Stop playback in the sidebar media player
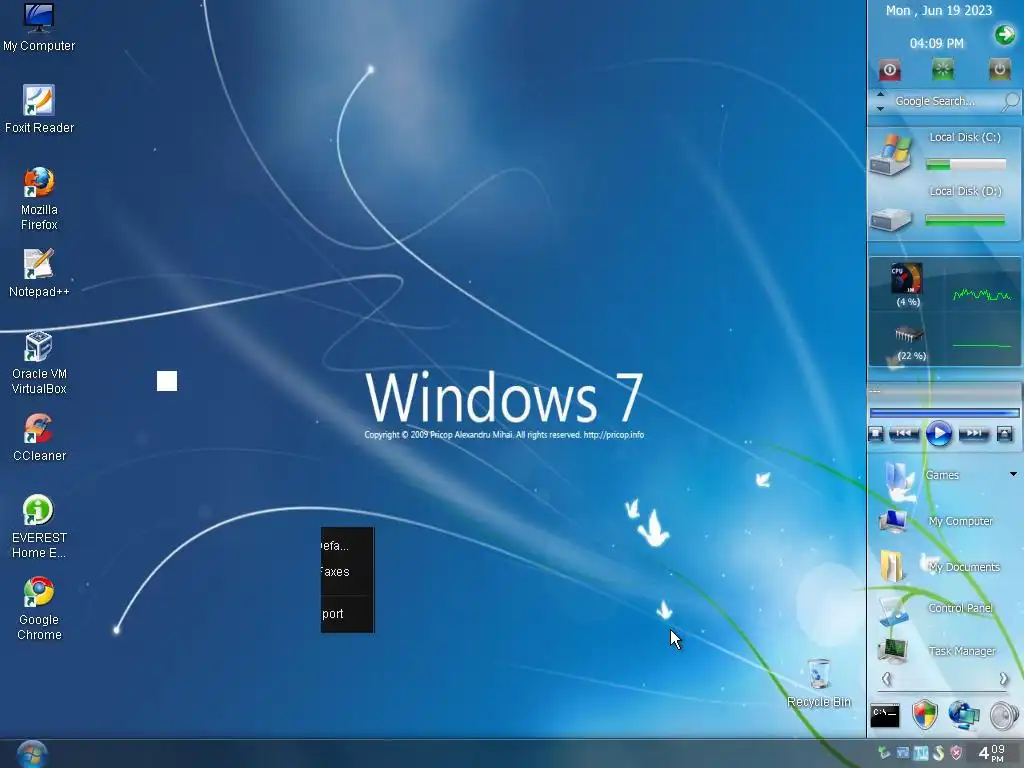 [x=876, y=434]
